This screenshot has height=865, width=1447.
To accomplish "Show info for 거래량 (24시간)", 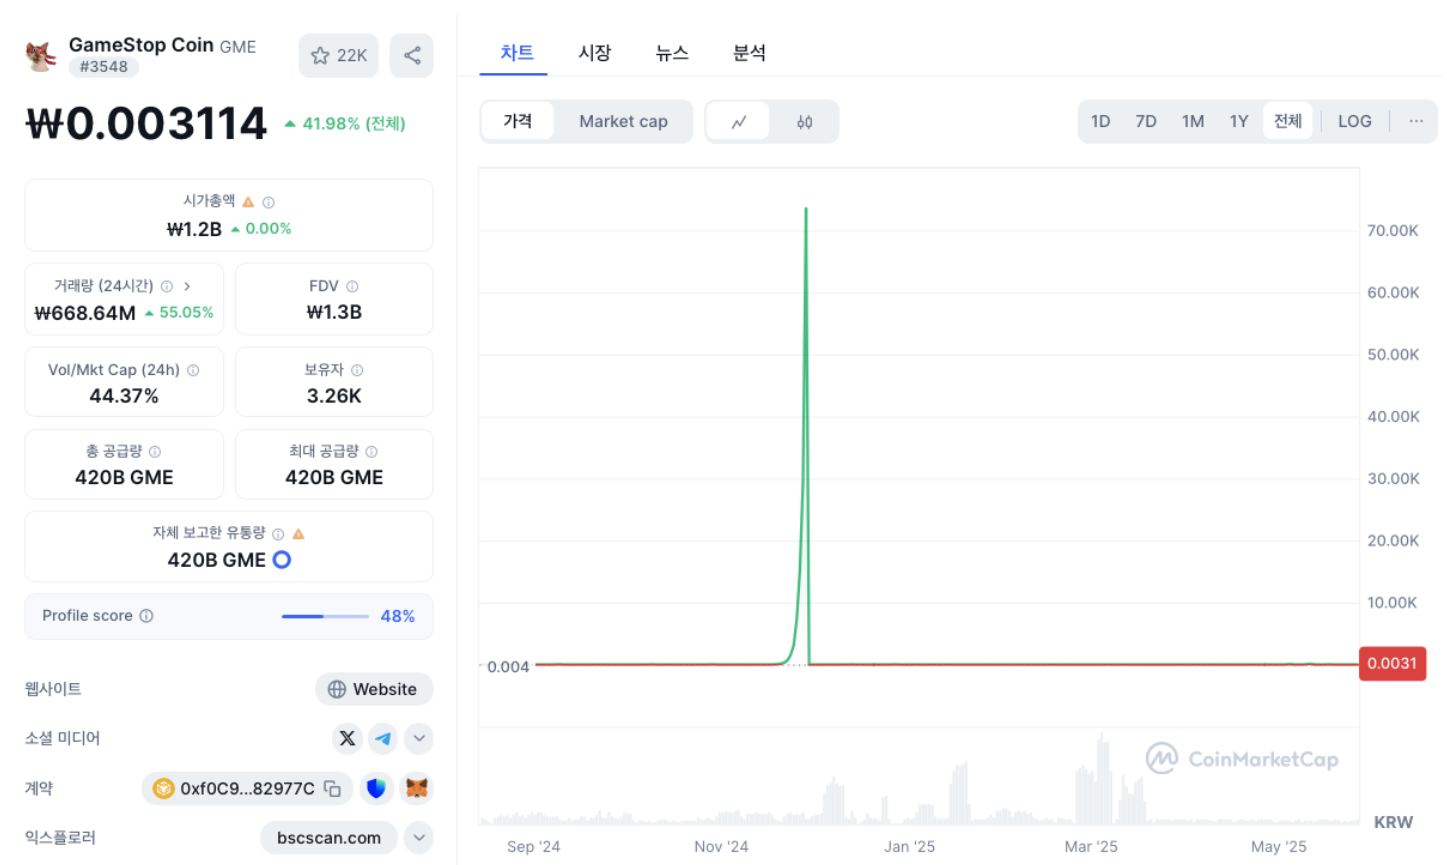I will pyautogui.click(x=167, y=286).
